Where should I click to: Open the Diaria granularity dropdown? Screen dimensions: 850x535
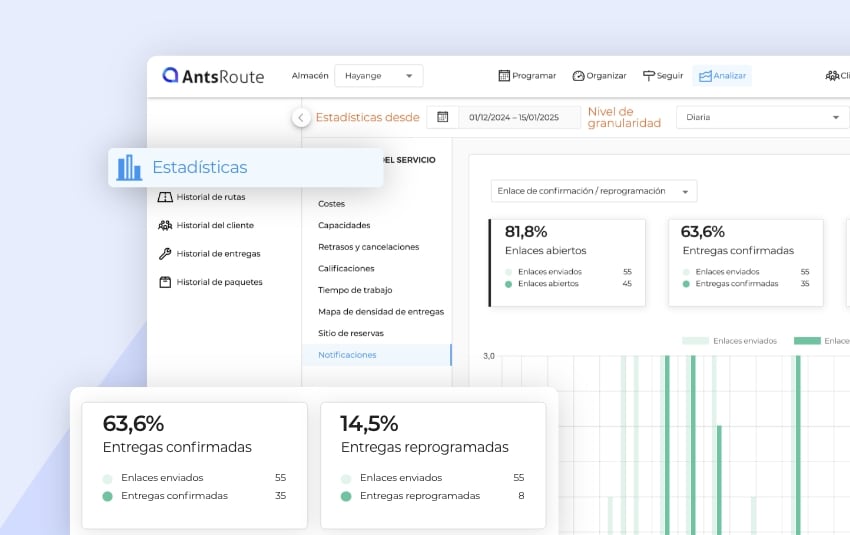(762, 117)
